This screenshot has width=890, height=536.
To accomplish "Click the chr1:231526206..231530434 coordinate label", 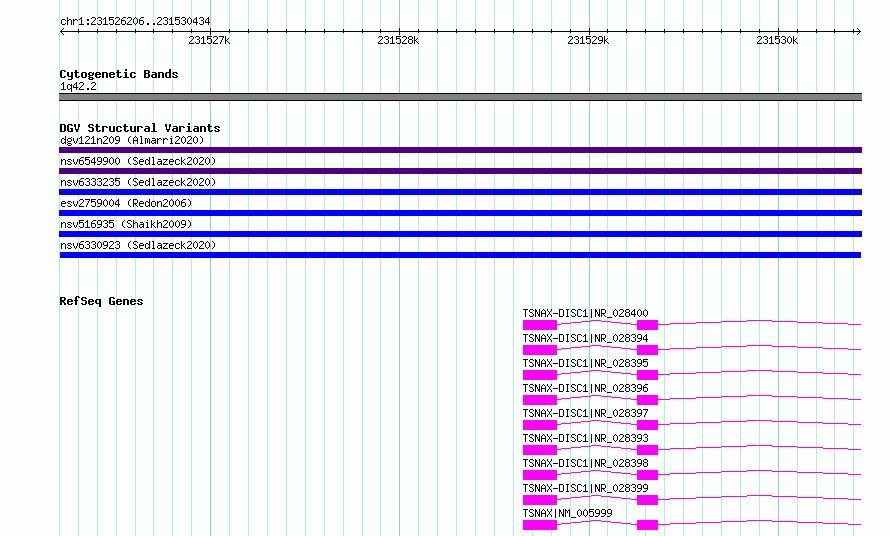I will (135, 21).
